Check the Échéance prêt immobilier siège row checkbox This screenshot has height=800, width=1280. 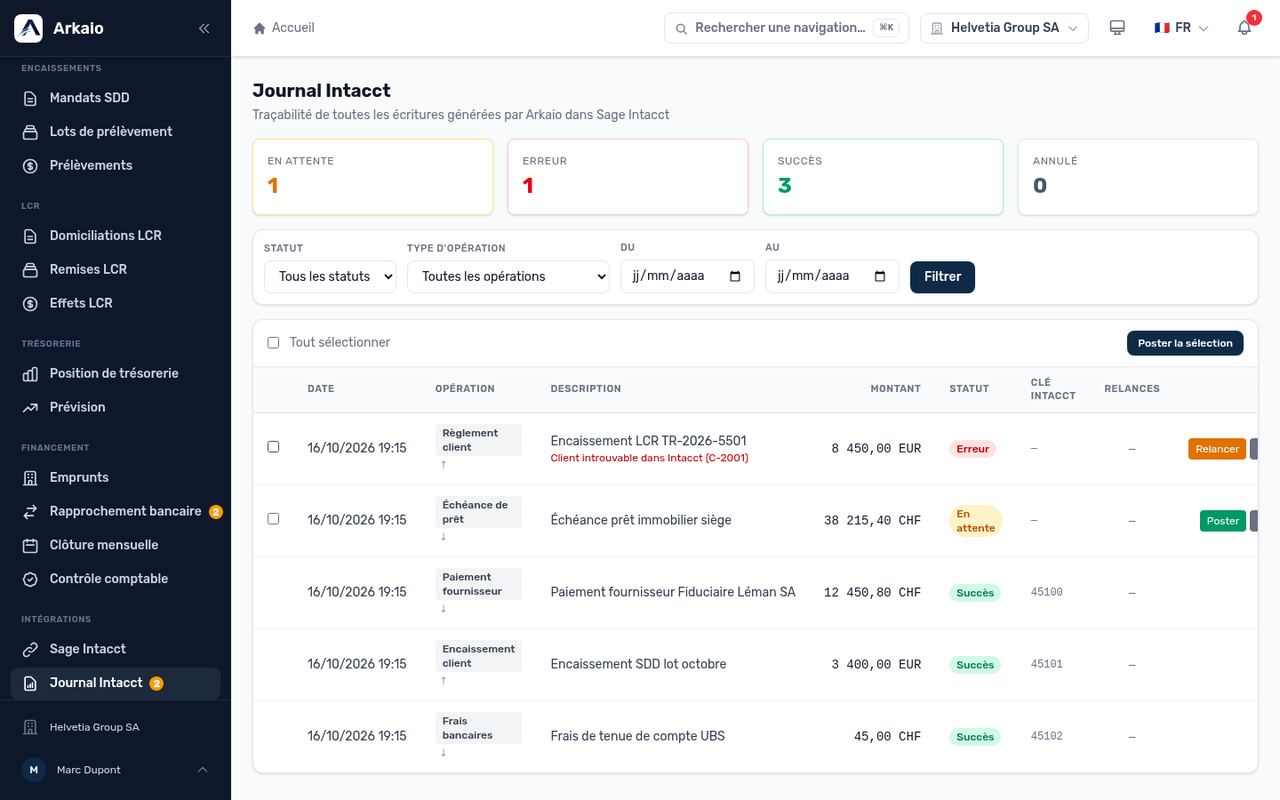[x=273, y=519]
